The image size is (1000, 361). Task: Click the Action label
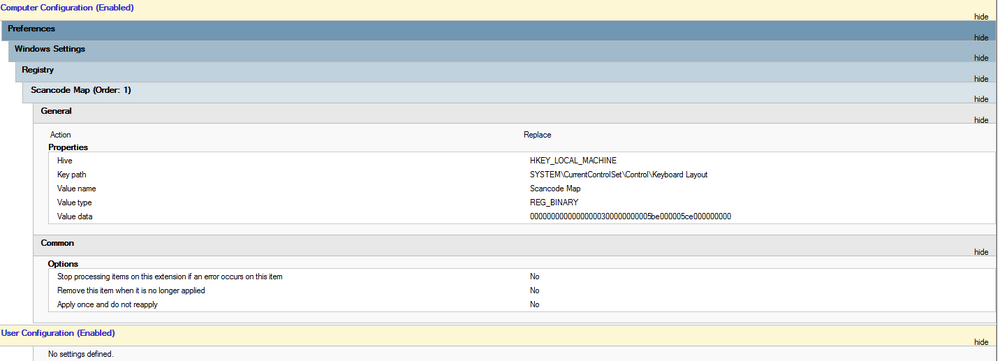tap(61, 135)
